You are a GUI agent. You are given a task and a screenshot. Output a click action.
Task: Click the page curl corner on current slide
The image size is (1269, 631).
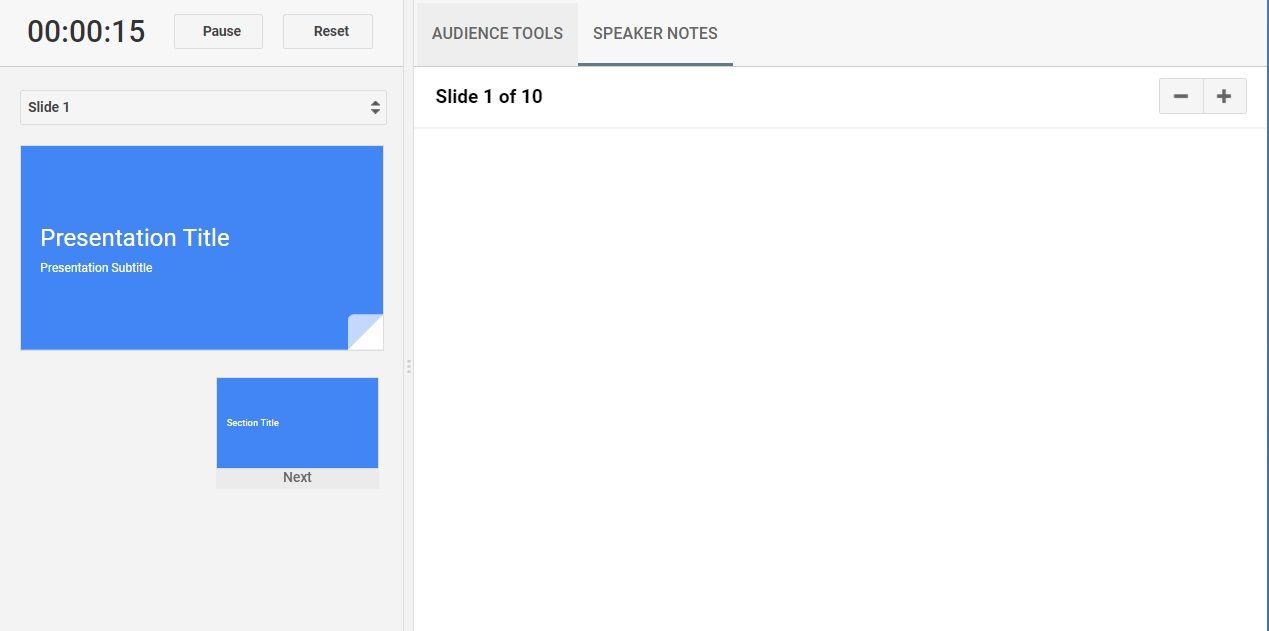pos(365,332)
